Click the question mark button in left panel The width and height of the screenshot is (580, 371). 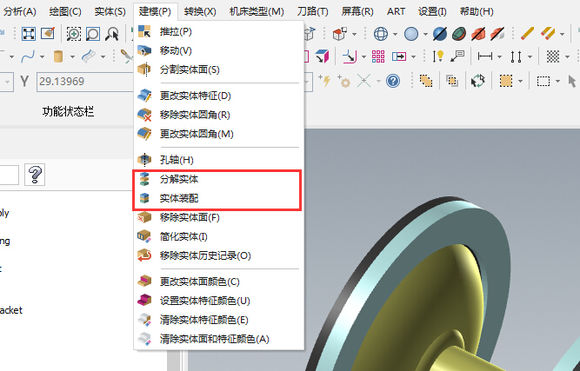[x=35, y=175]
